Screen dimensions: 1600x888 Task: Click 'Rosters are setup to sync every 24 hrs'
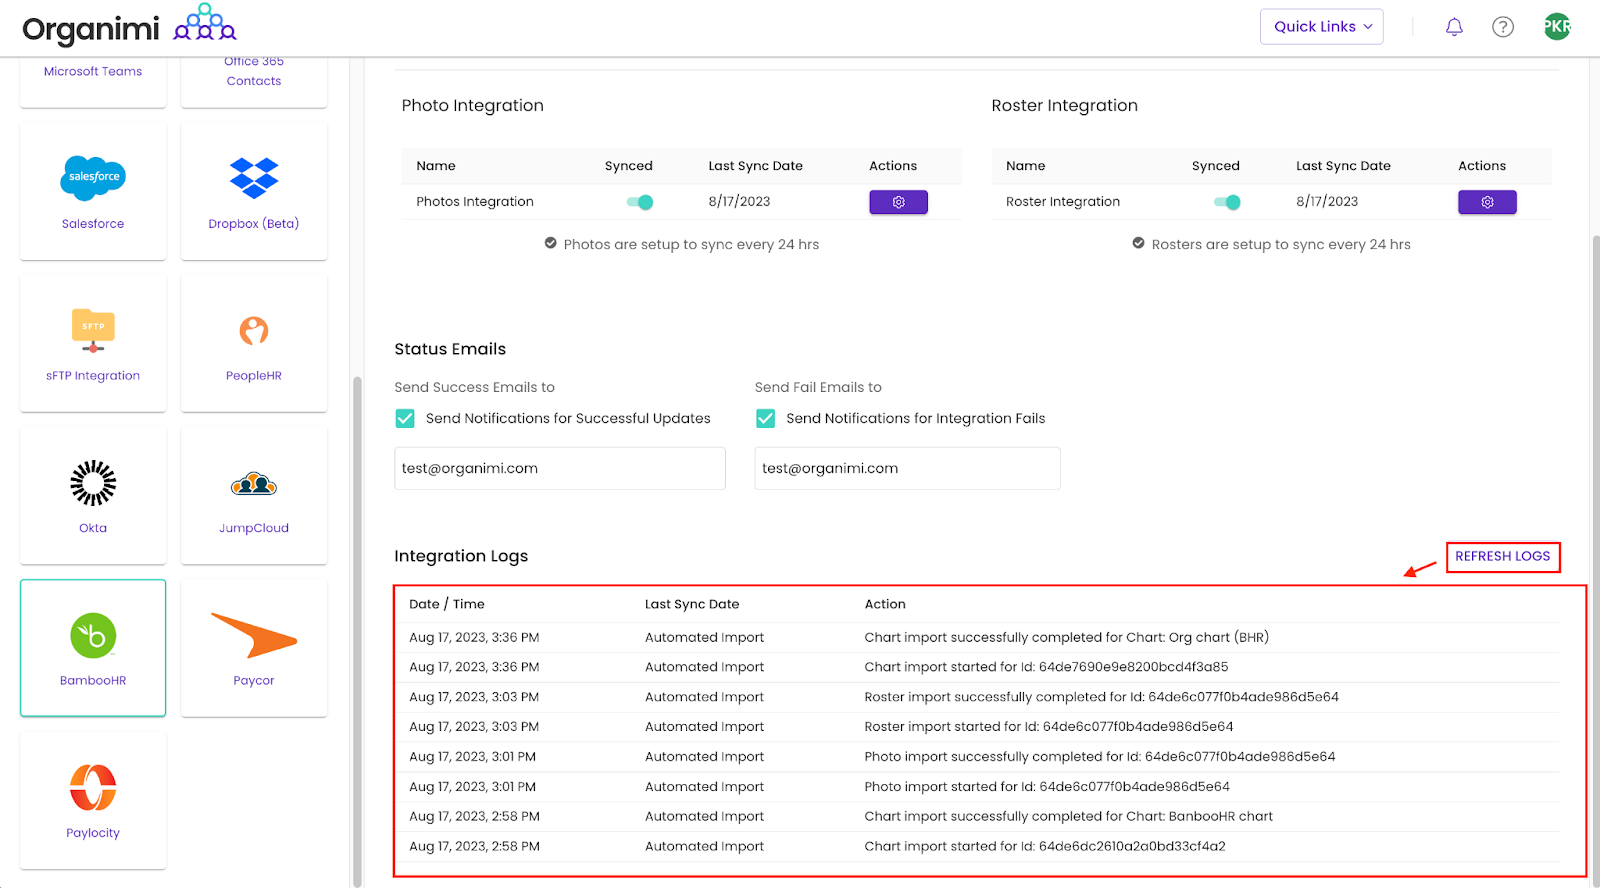(1281, 244)
